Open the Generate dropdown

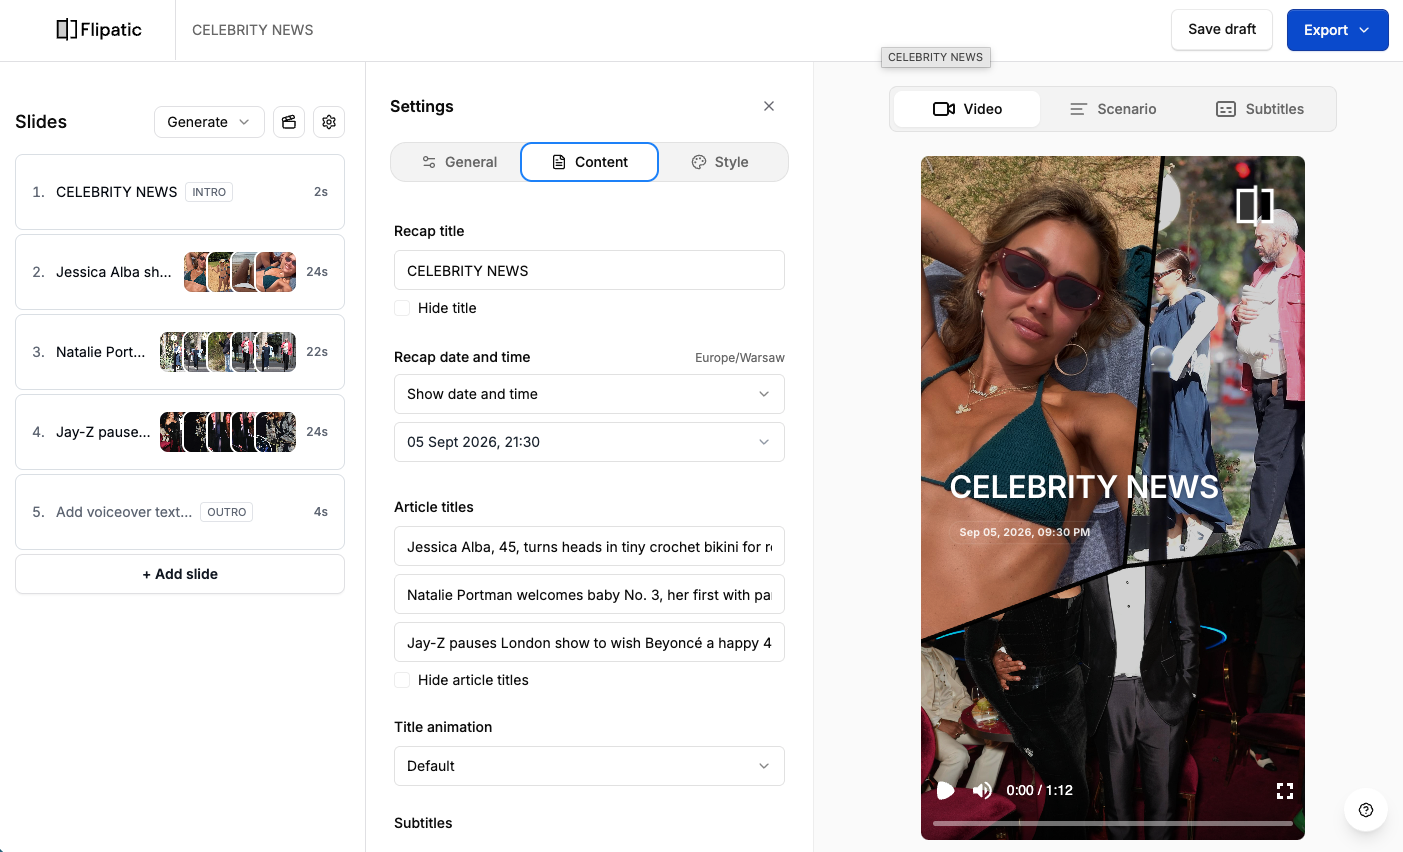209,122
